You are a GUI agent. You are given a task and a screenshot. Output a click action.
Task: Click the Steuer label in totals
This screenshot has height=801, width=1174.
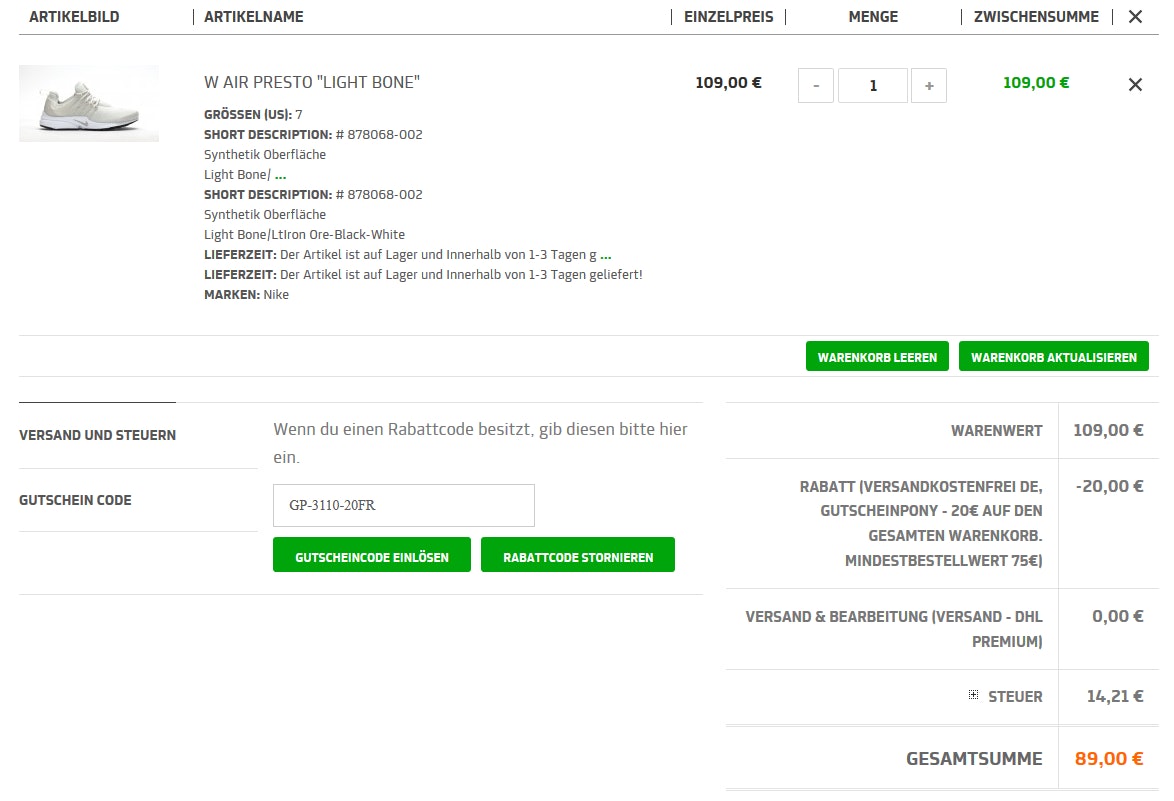click(1014, 697)
